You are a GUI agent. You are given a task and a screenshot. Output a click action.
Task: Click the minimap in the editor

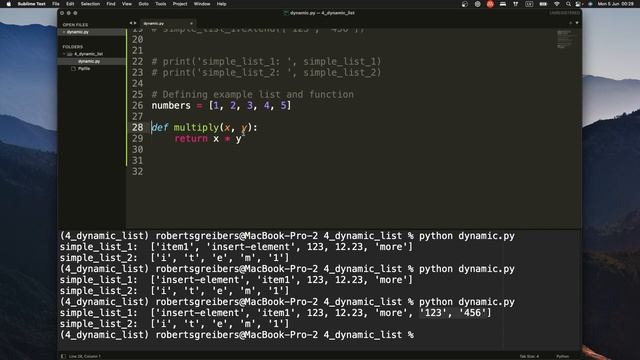[x=565, y=39]
